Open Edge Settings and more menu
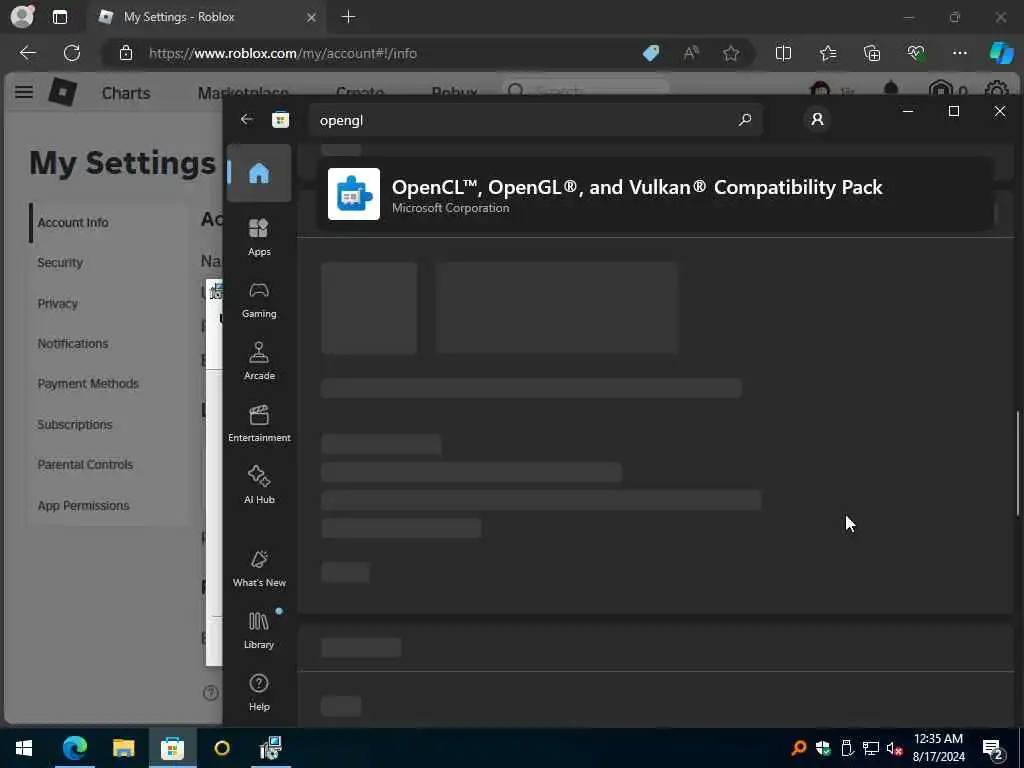Image resolution: width=1024 pixels, height=768 pixels. [x=959, y=53]
